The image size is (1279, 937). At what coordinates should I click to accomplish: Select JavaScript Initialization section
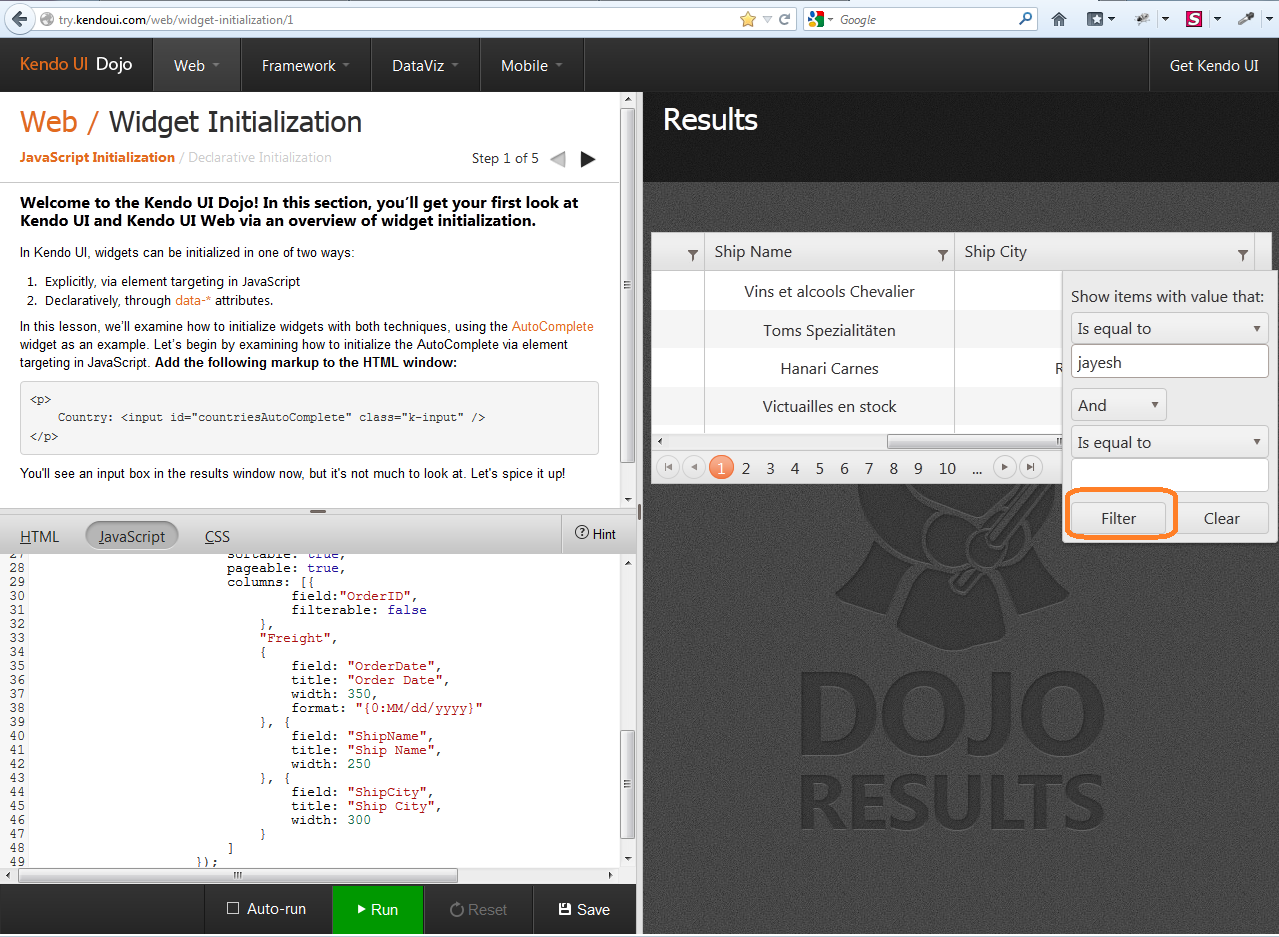pos(97,157)
